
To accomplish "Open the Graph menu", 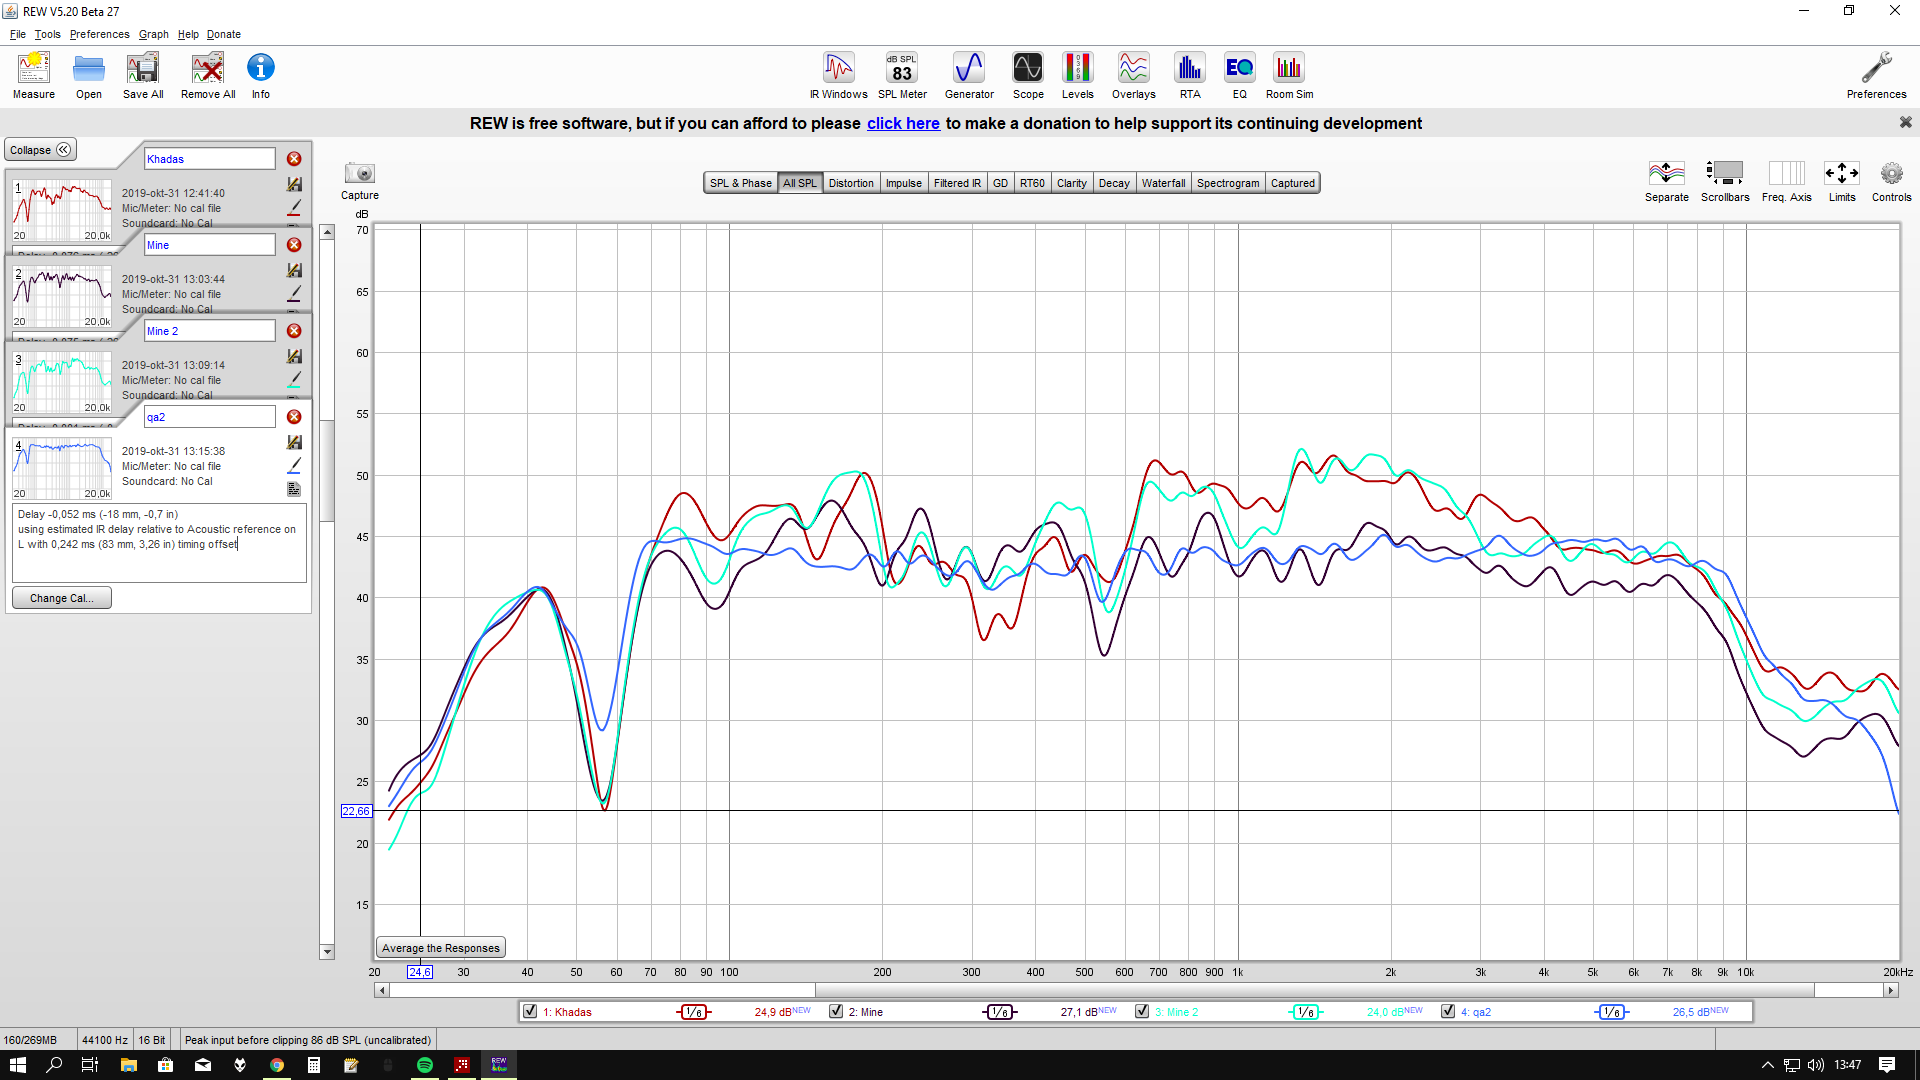I will click(x=153, y=34).
